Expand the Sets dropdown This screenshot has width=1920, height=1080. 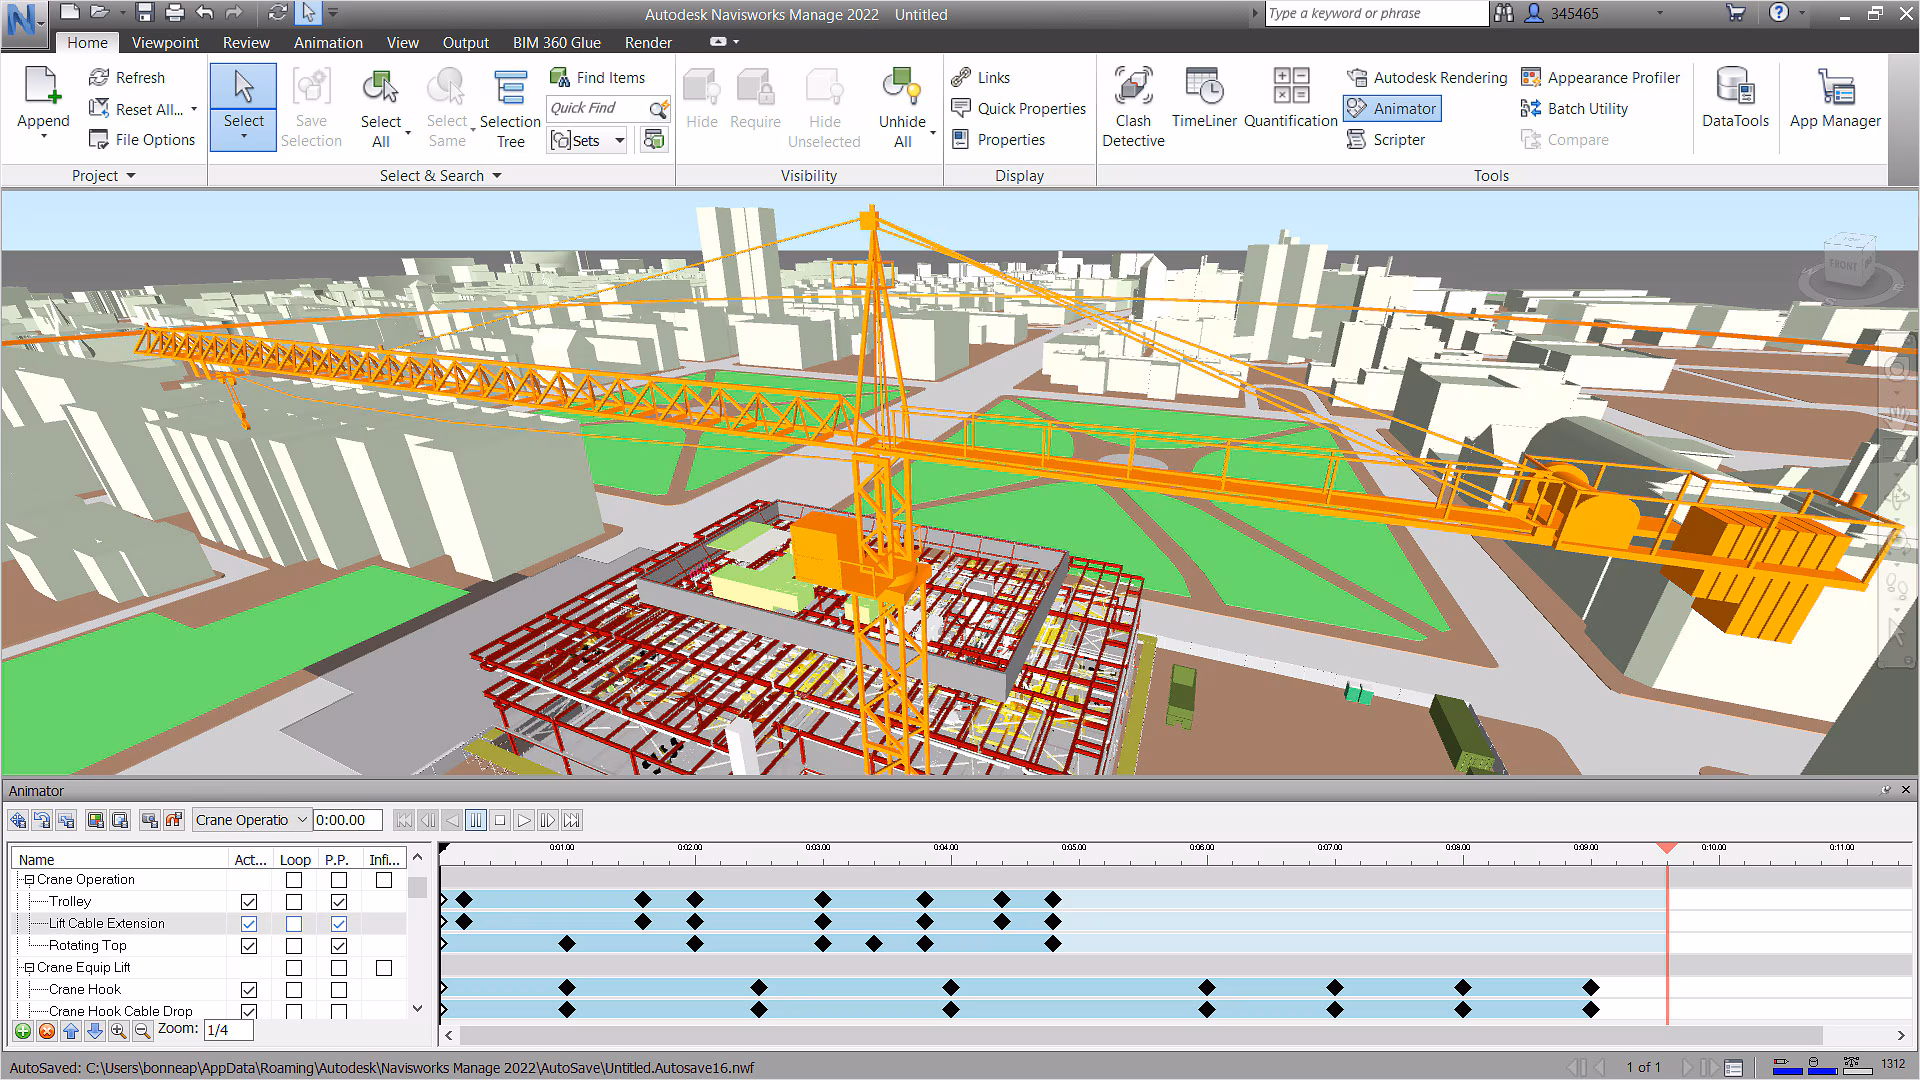[x=620, y=141]
